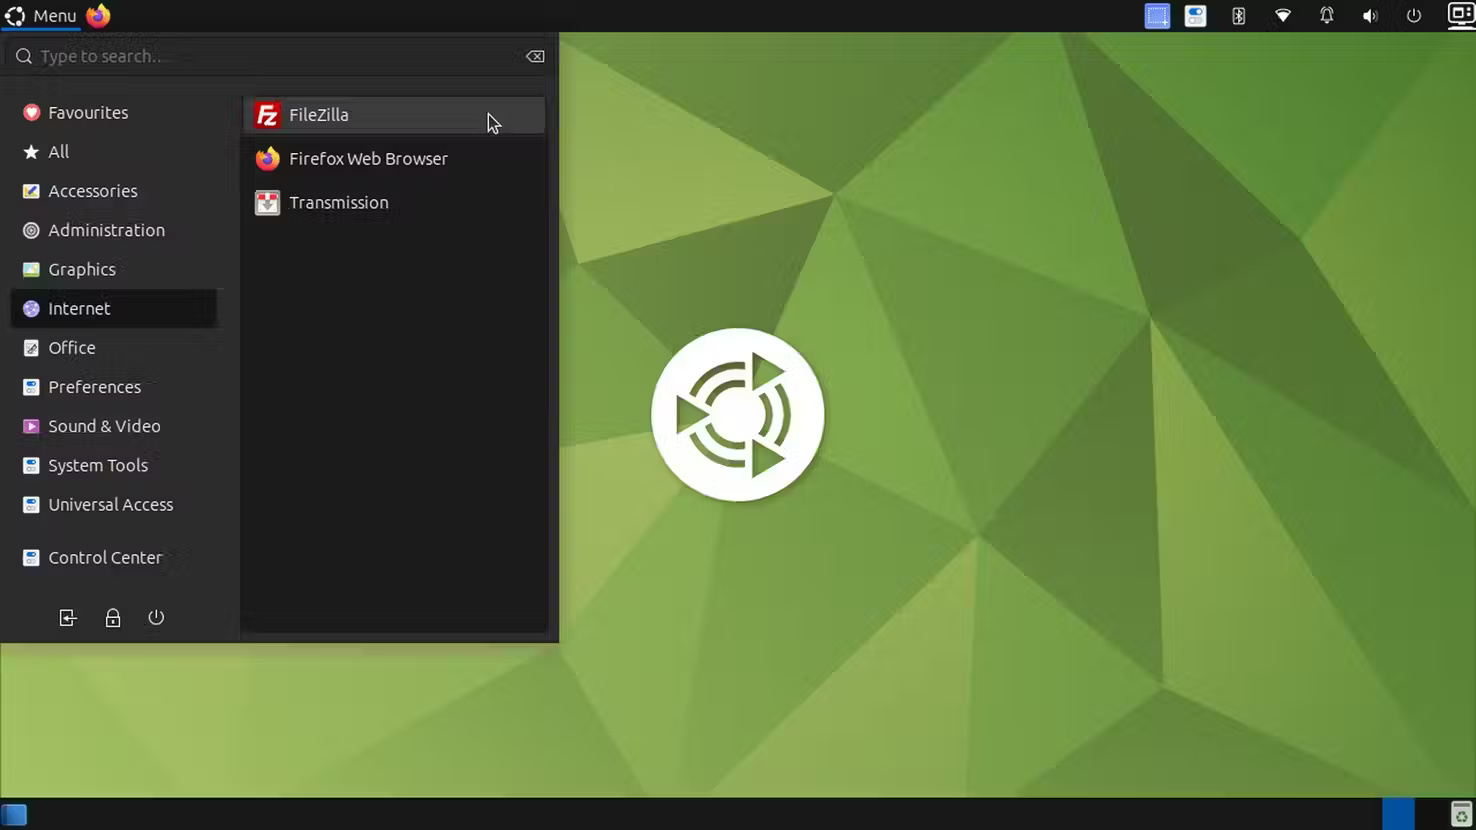
Task: Open the Sound & Video category
Action: (x=104, y=426)
